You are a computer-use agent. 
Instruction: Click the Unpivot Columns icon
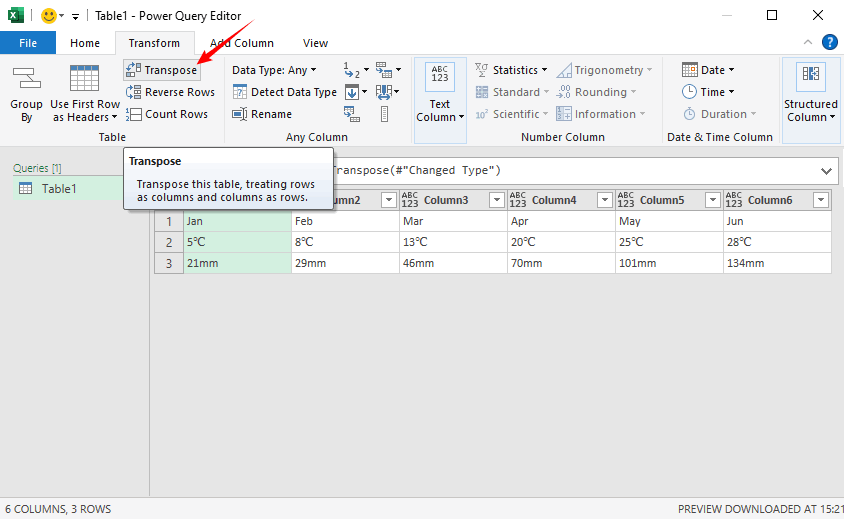coord(384,70)
